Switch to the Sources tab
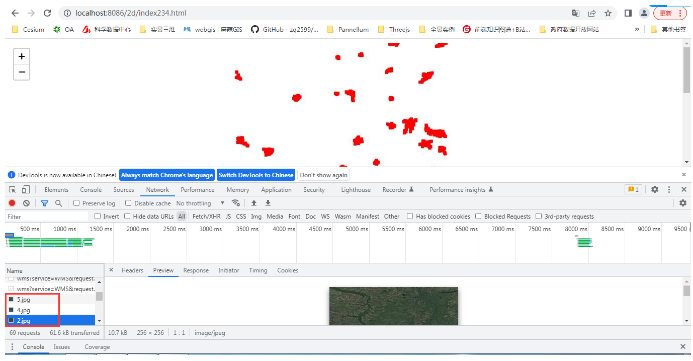This screenshot has width=693, height=361. (x=124, y=190)
